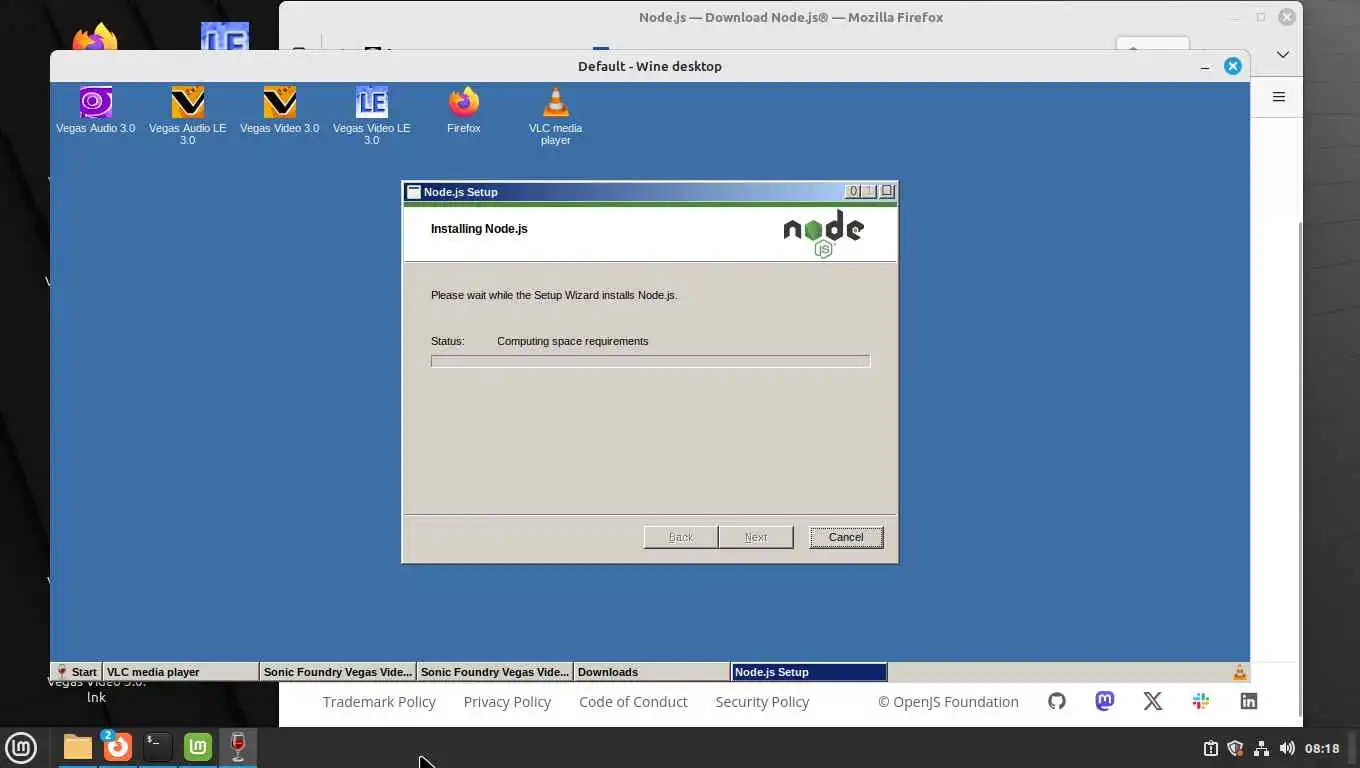Open Linux Mint start menu
The image size is (1360, 768).
click(21, 747)
